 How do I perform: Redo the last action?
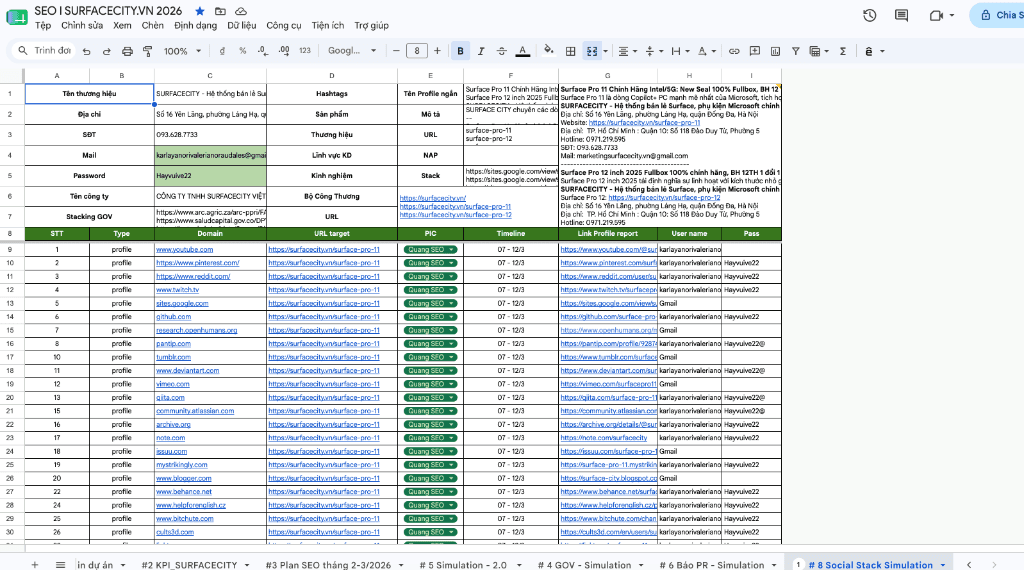coord(106,51)
